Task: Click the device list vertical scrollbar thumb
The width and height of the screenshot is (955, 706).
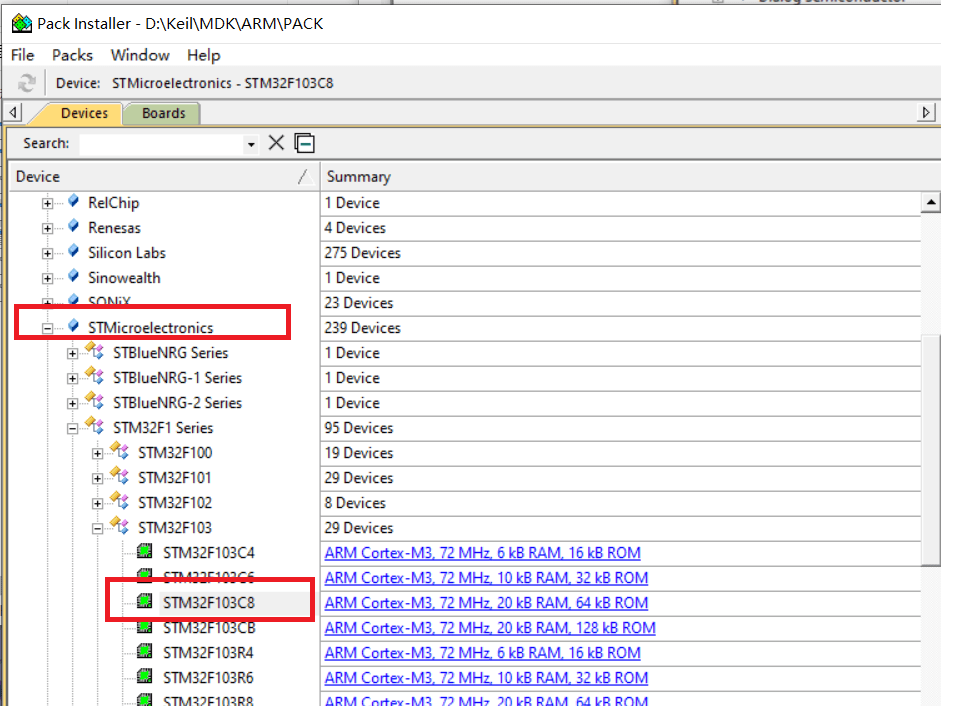Action: pos(931,450)
